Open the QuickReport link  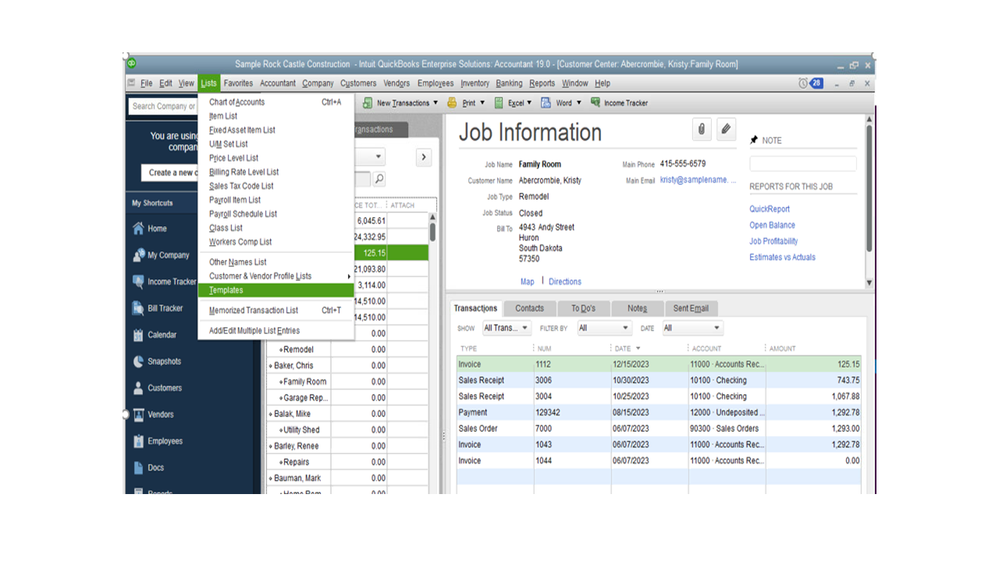[769, 209]
